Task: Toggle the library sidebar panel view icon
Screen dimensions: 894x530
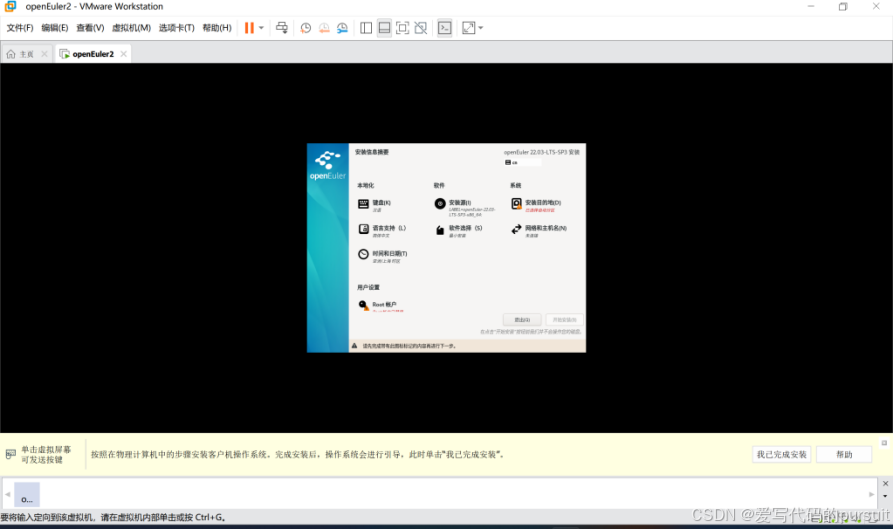Action: tap(366, 28)
